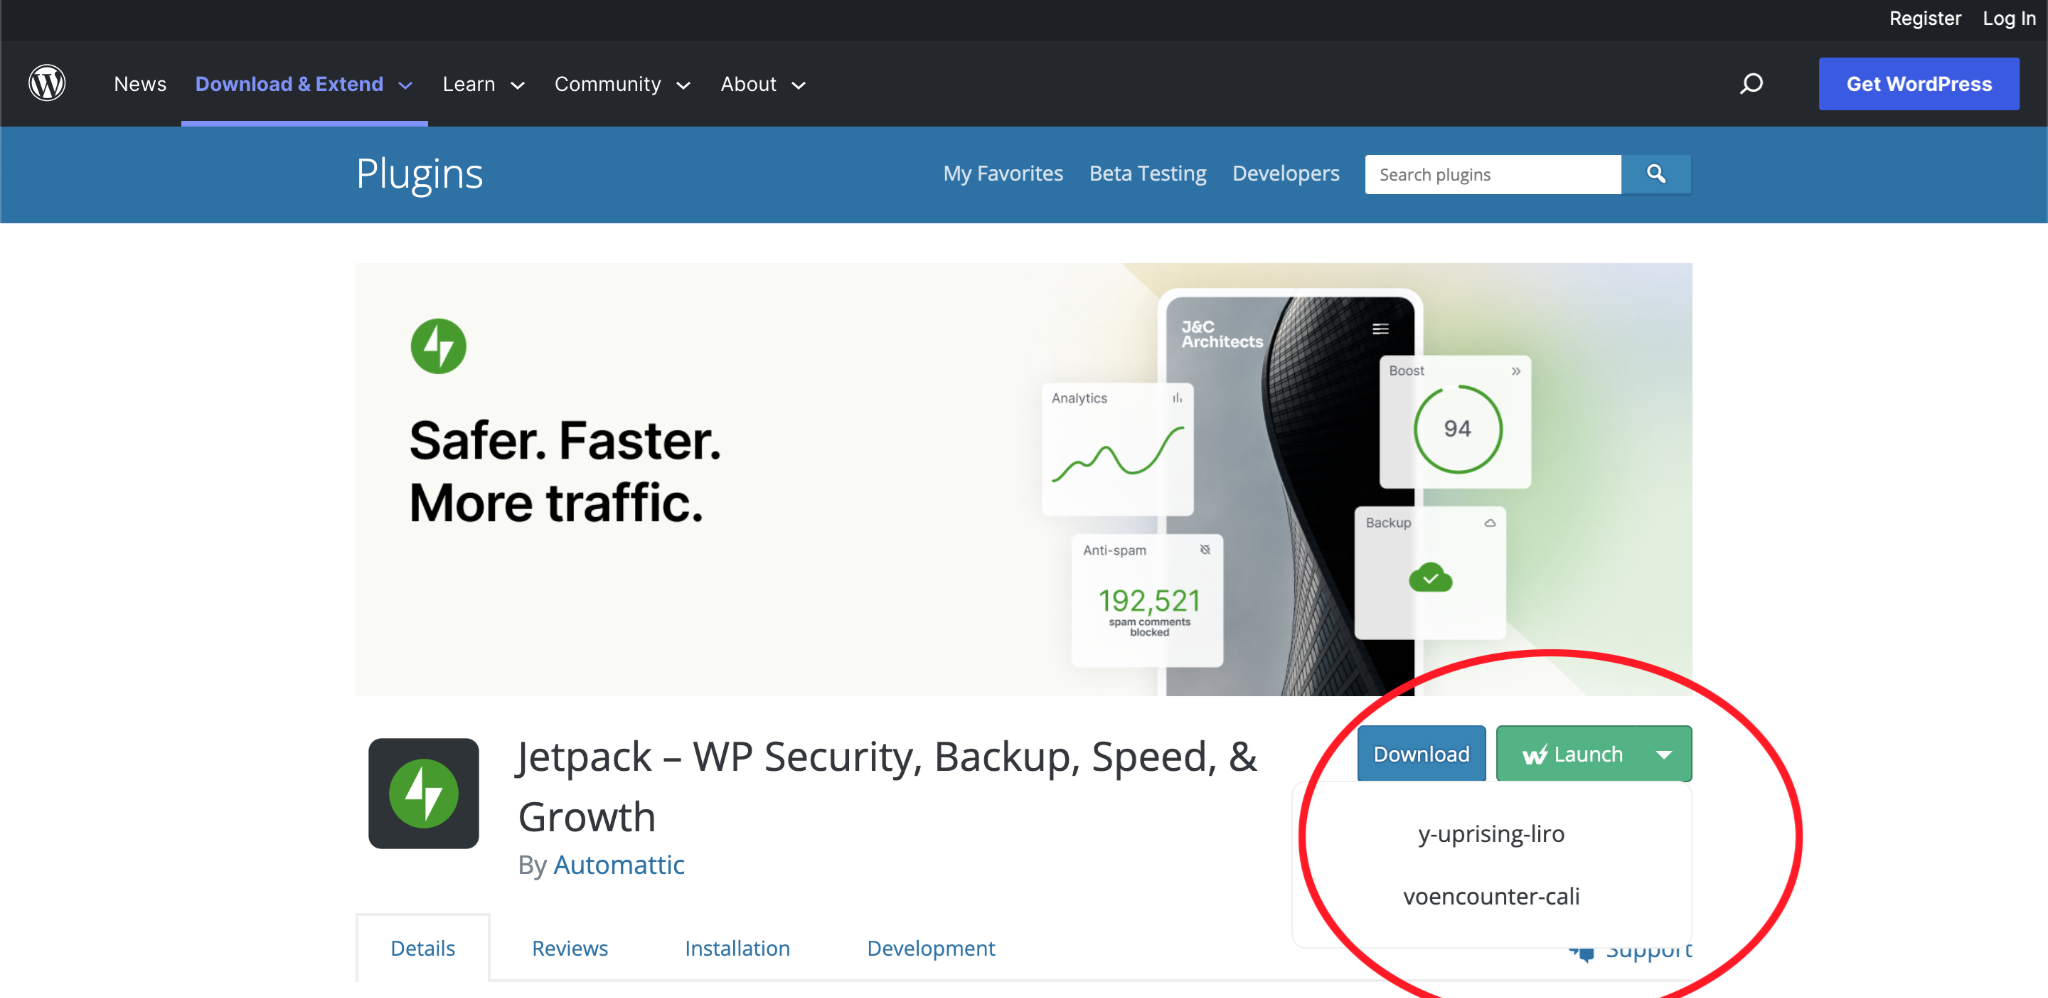Switch to the Installation tab
2048x998 pixels.
click(737, 948)
